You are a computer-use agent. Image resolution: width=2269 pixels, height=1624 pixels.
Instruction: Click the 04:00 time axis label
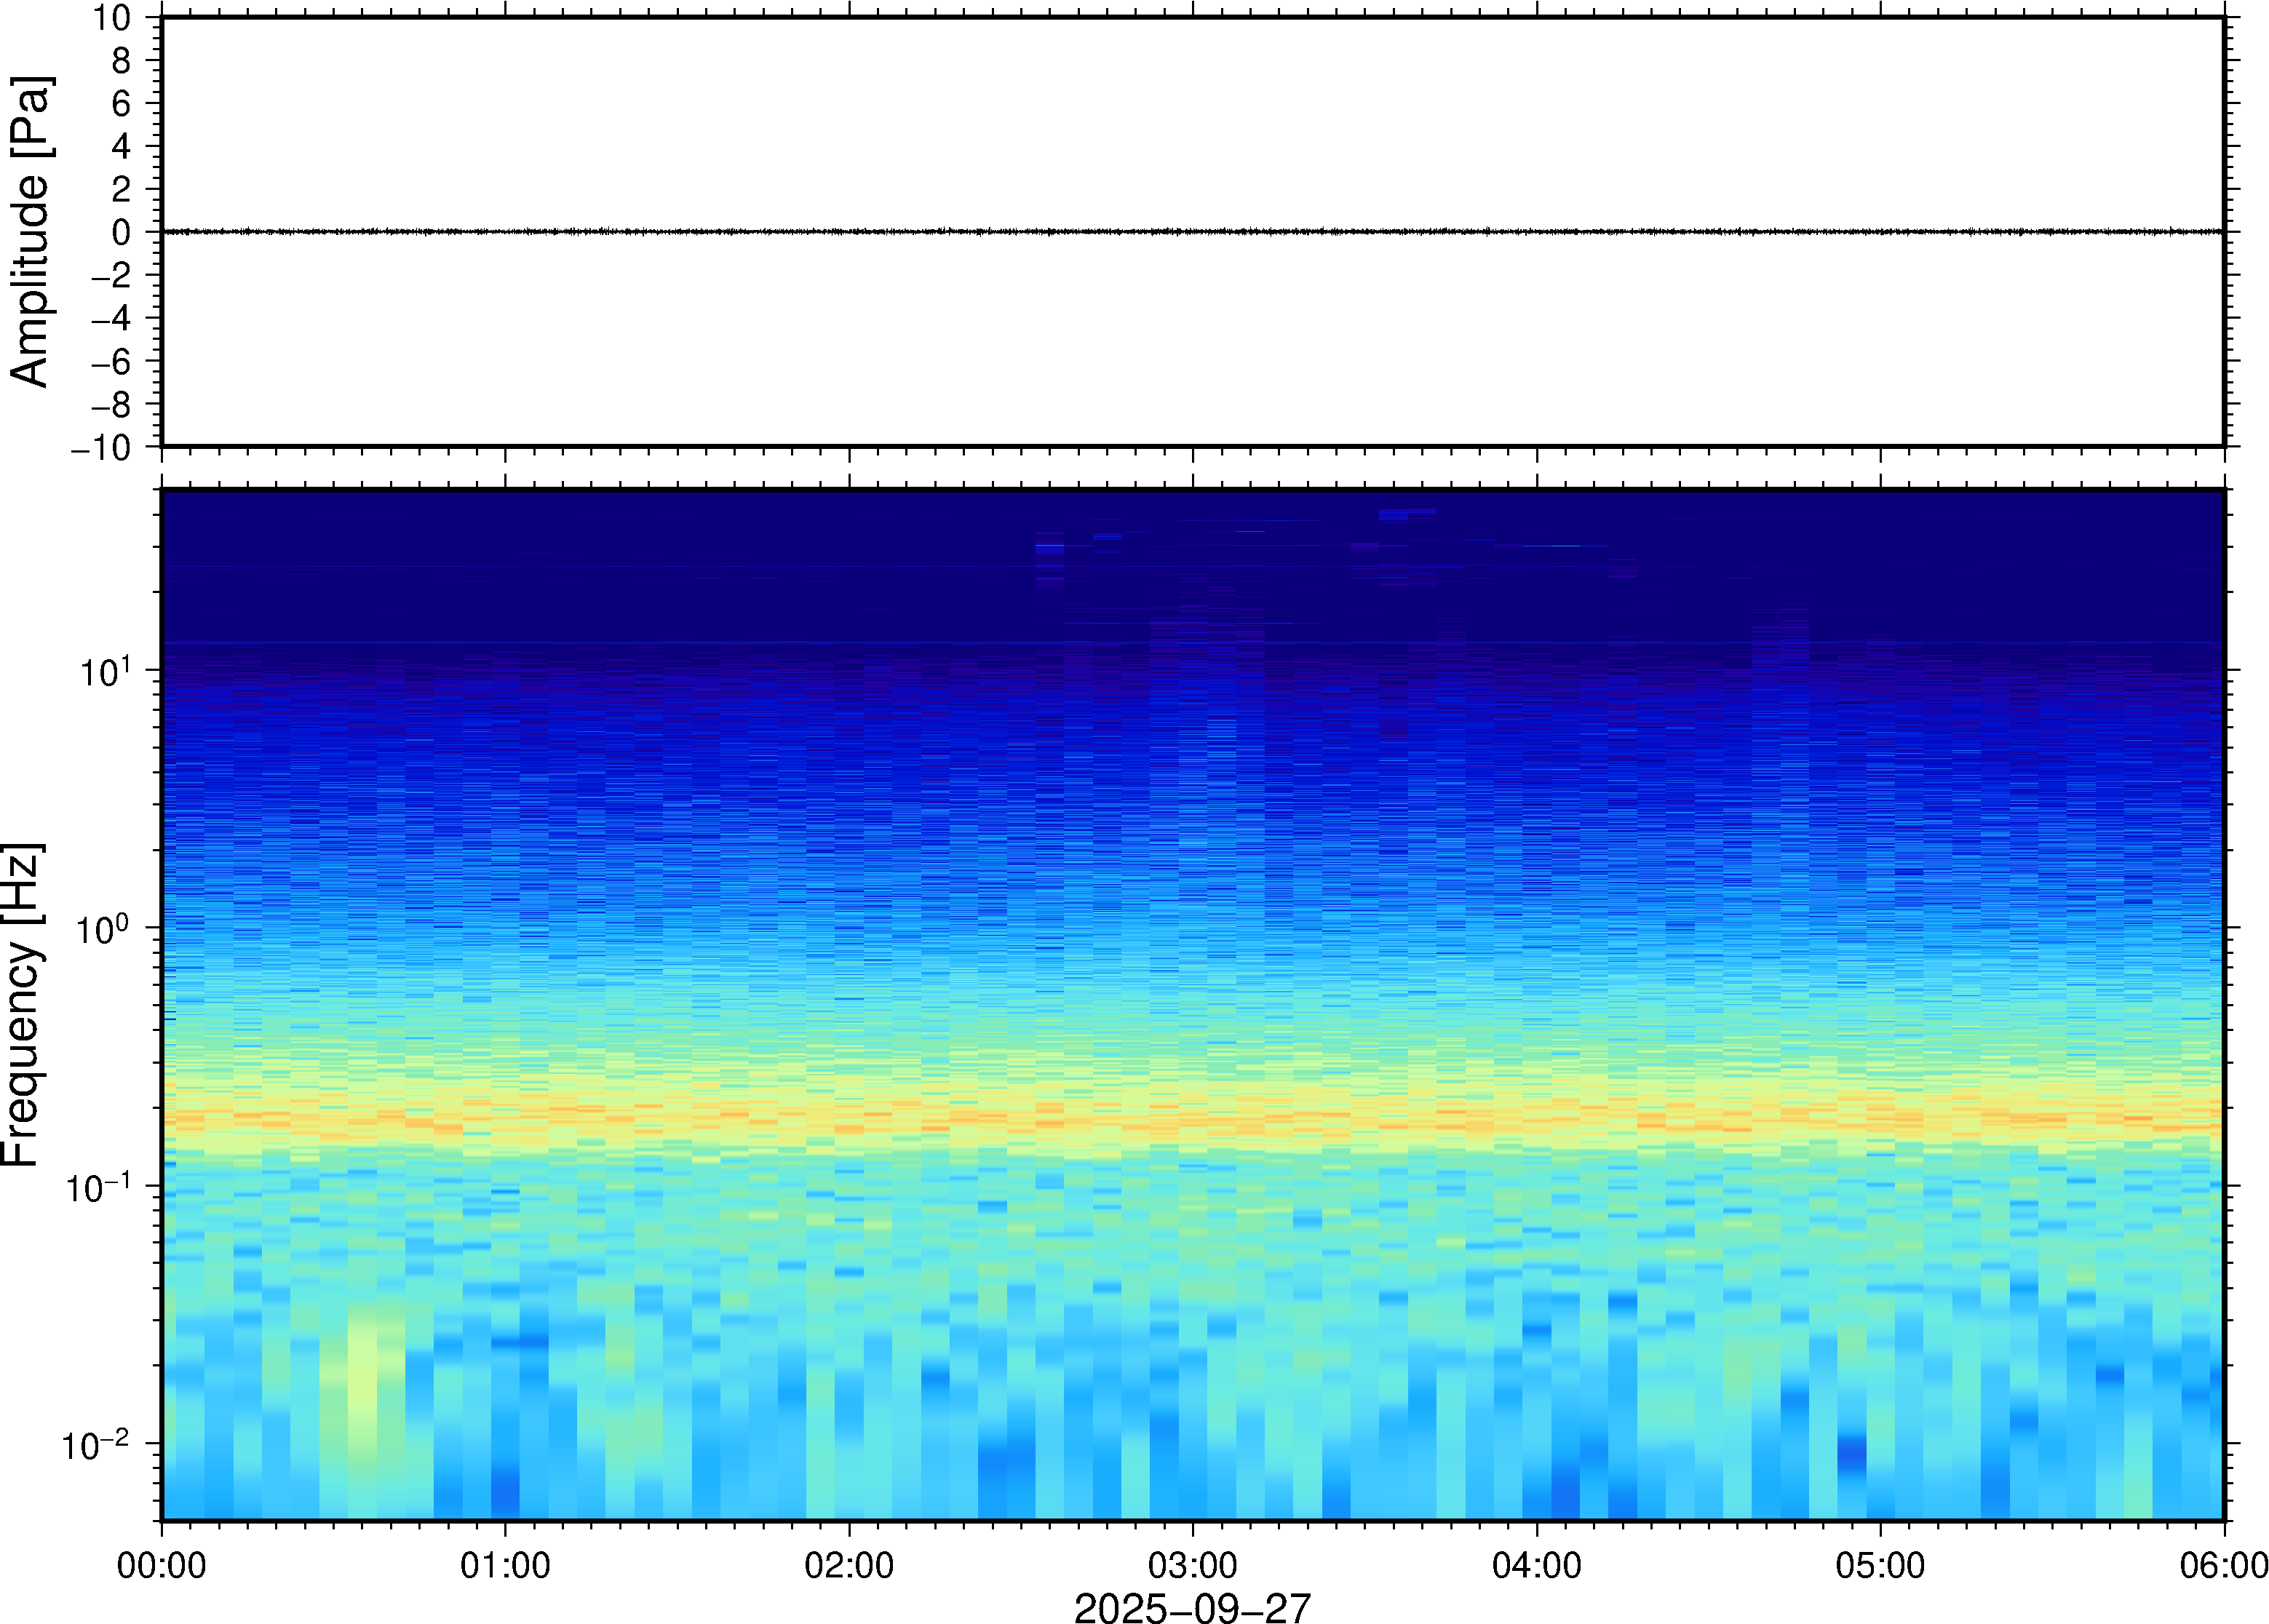(1537, 1565)
